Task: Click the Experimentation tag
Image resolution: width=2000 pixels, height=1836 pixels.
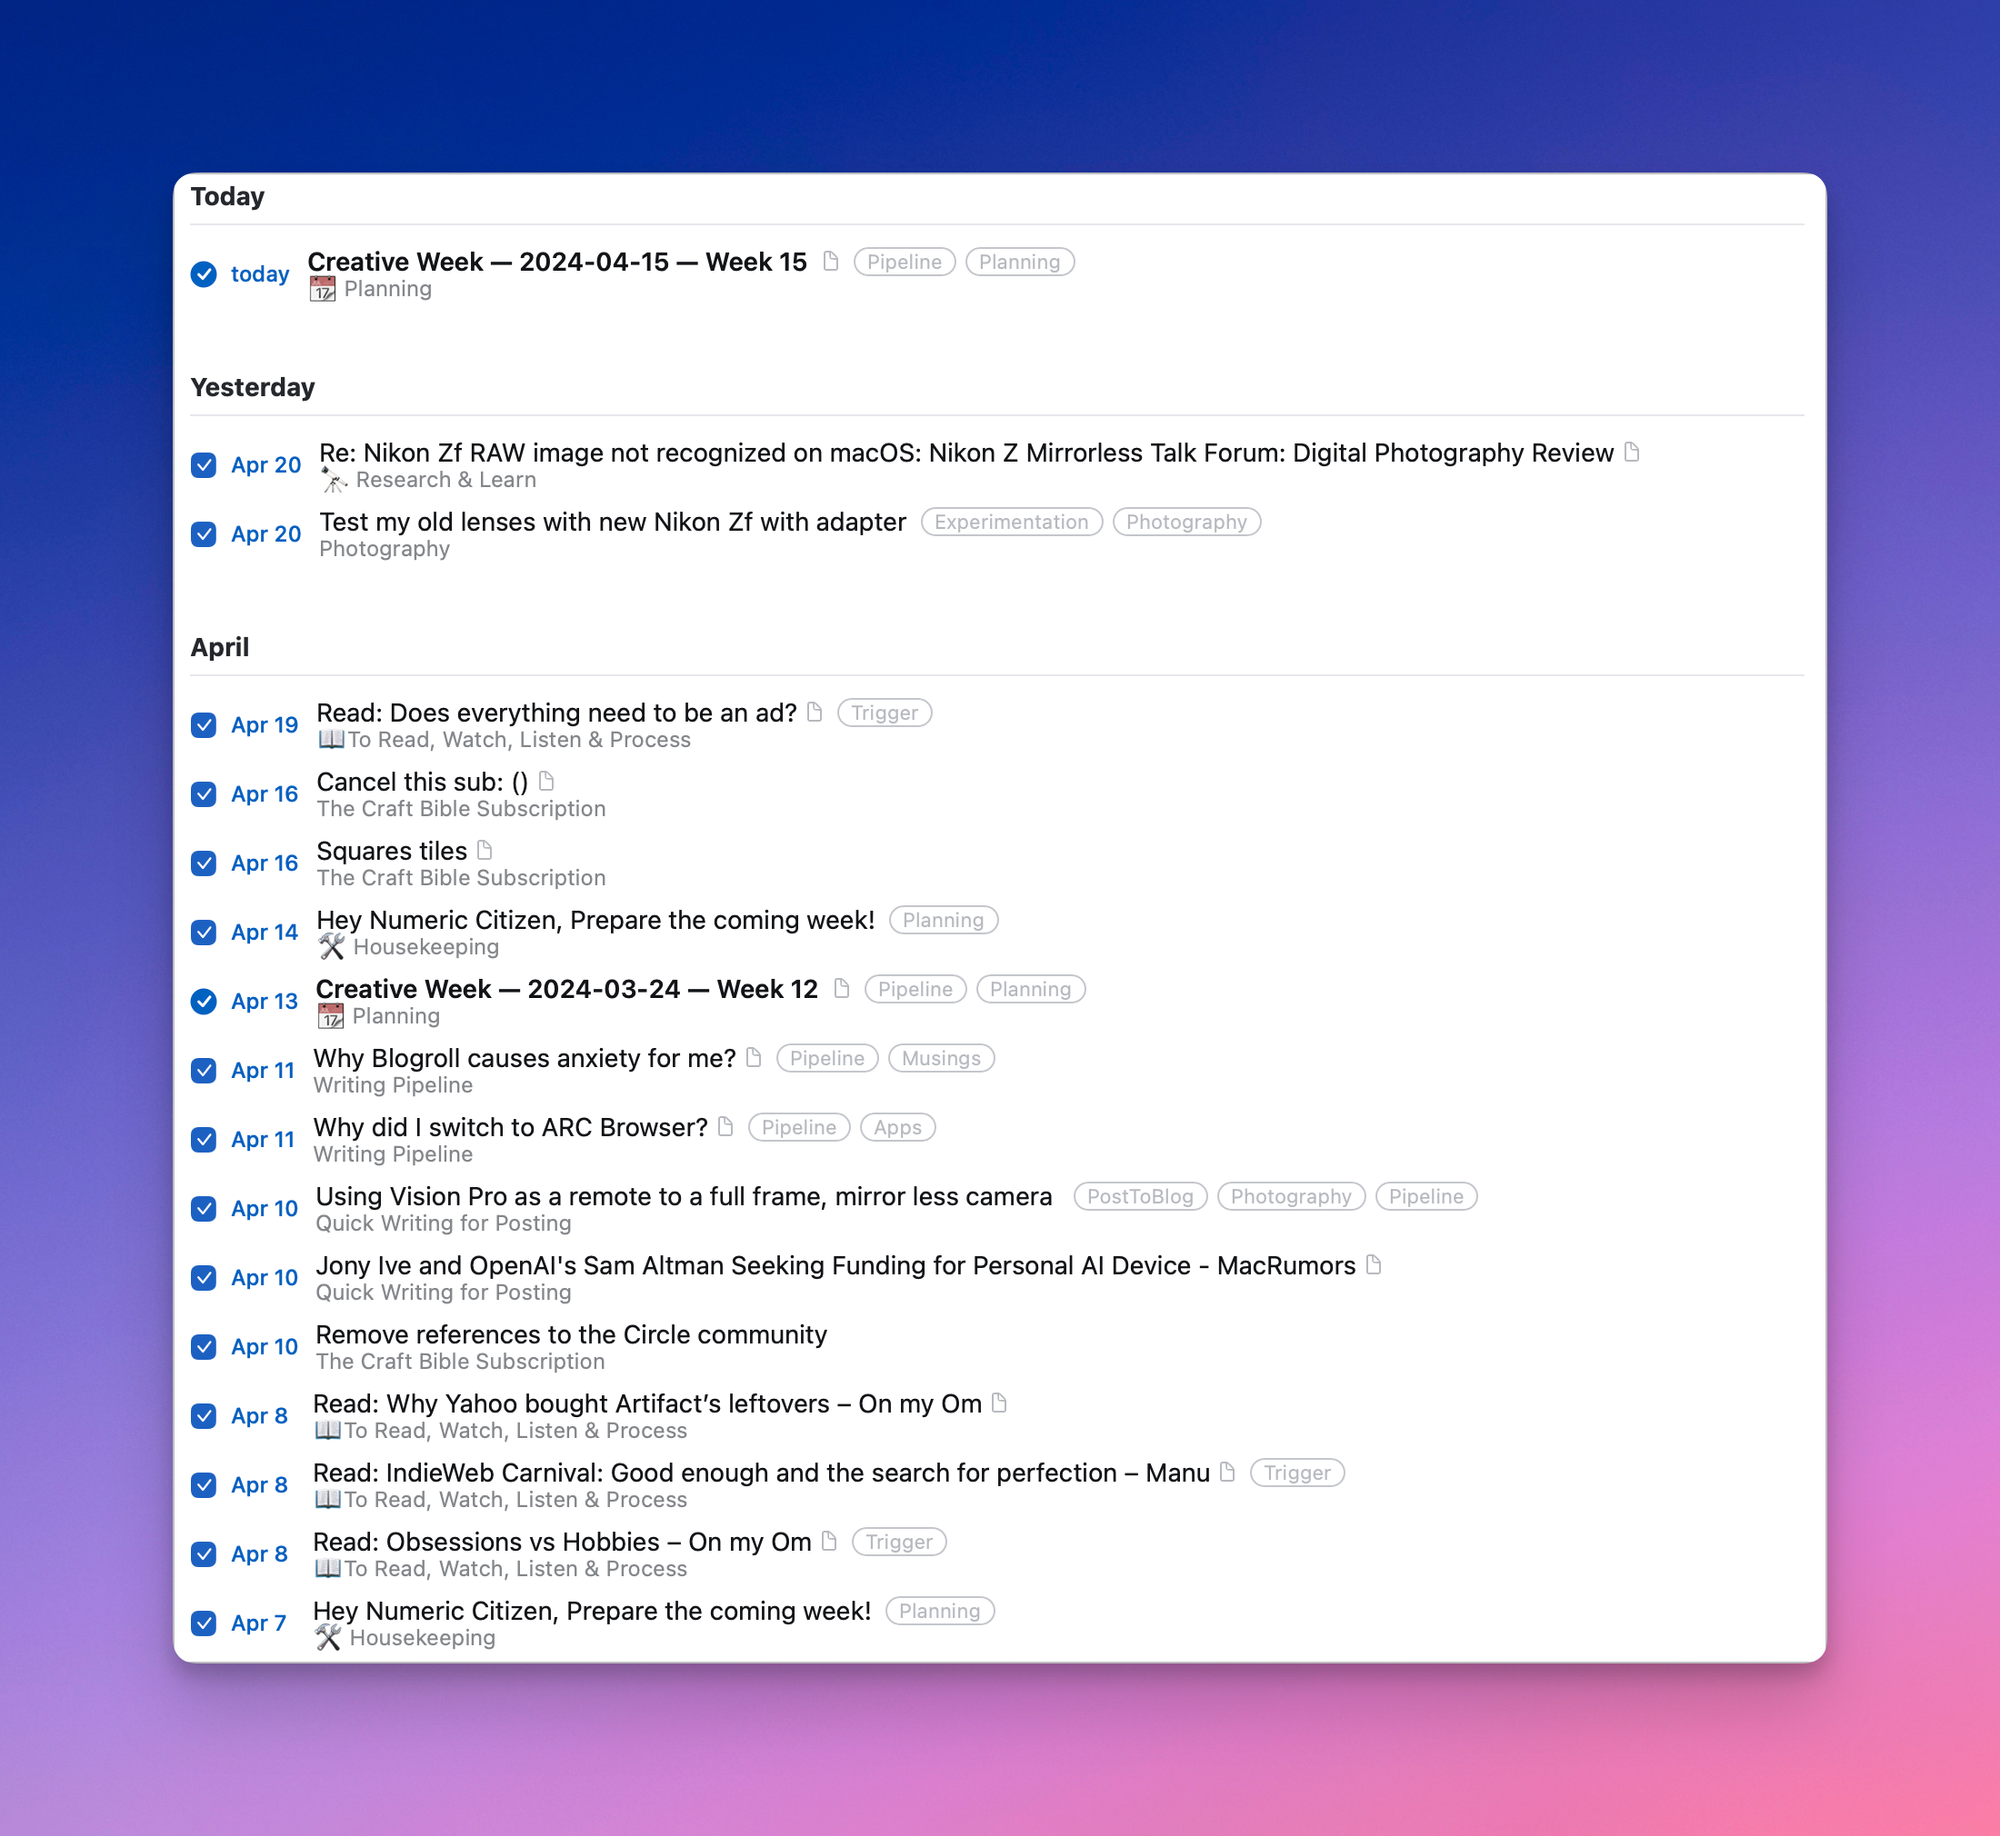Action: (x=1011, y=522)
